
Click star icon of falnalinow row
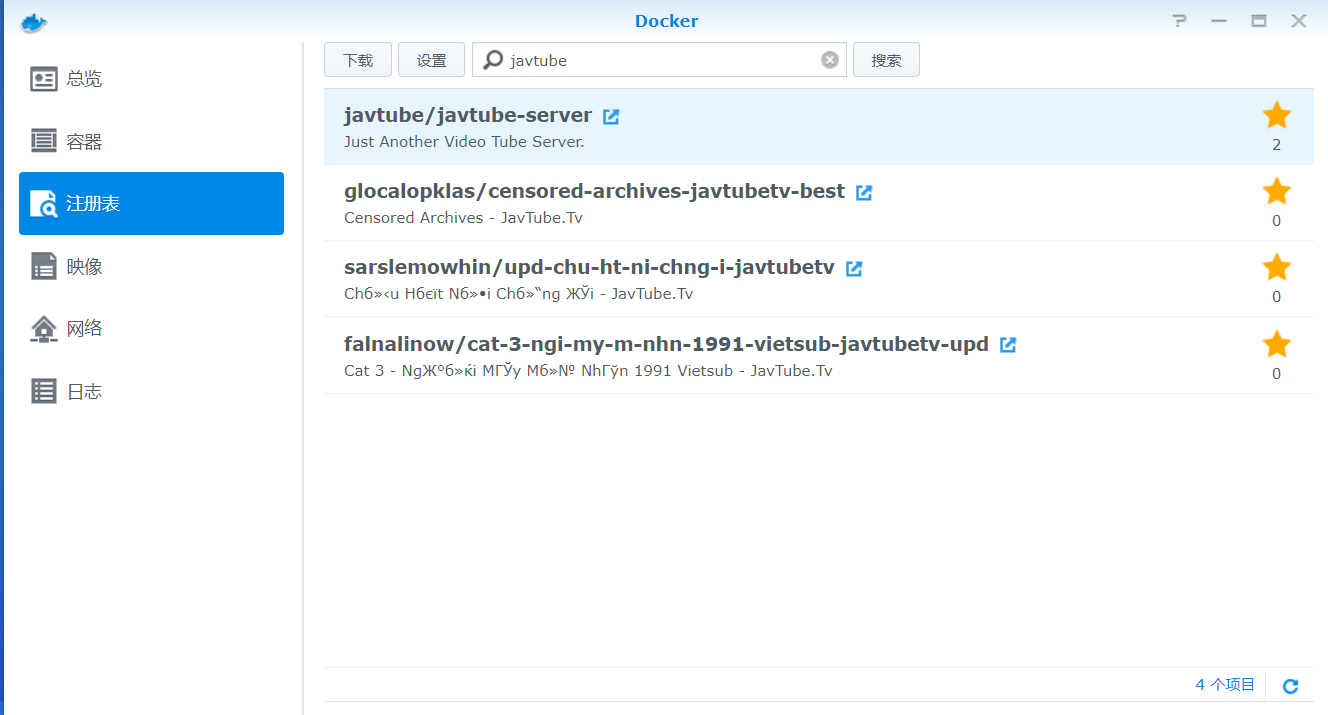1276,345
